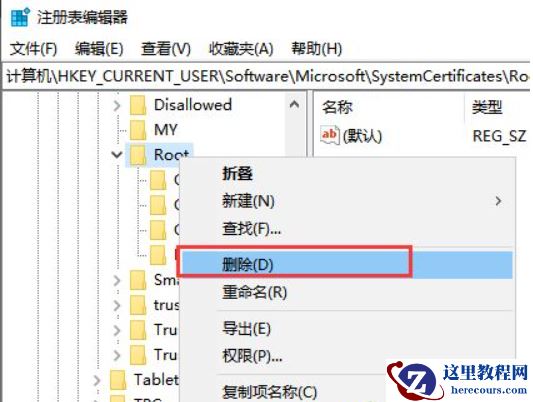Image resolution: width=533 pixels, height=402 pixels.
Task: Expand the Disallowed key
Action: click(117, 105)
